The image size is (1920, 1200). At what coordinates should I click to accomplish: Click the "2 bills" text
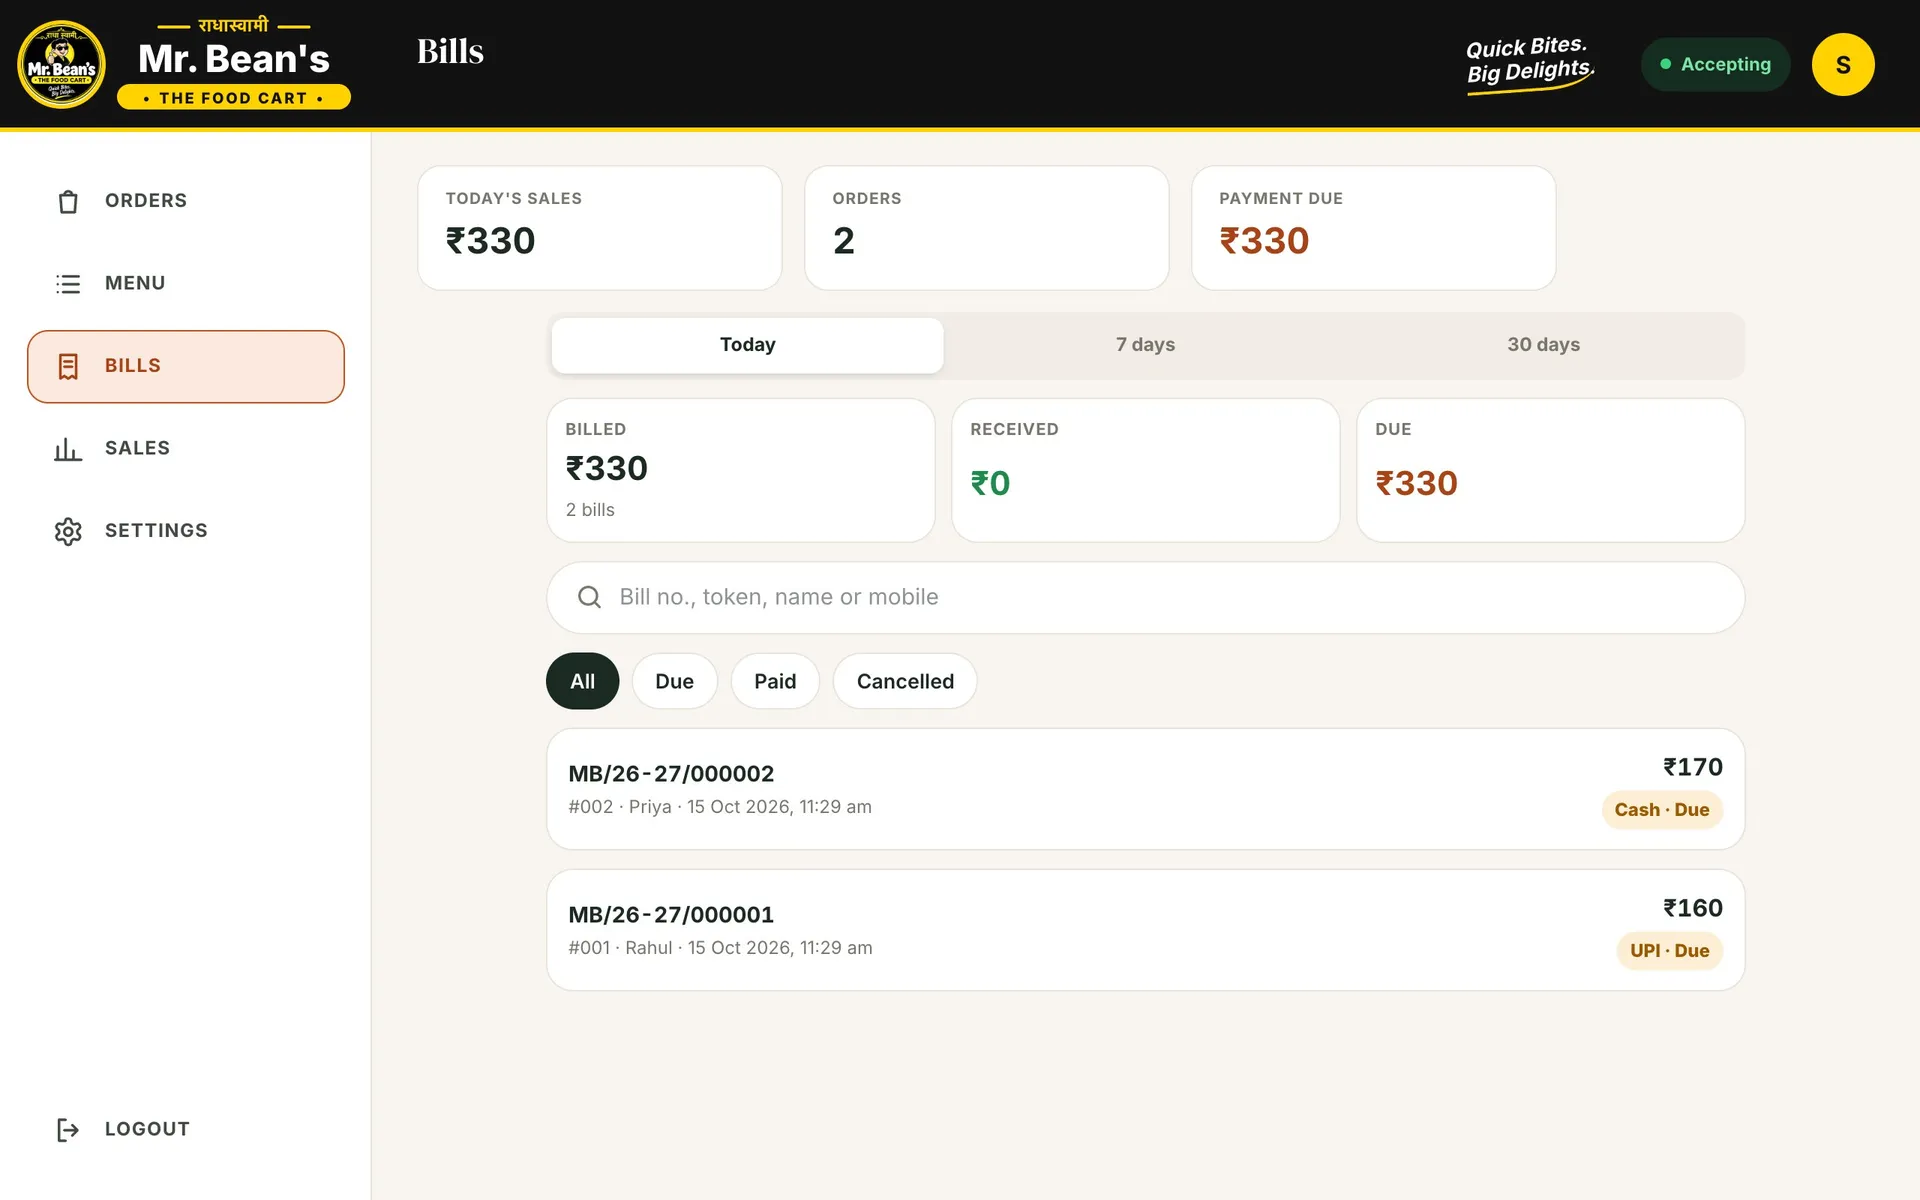coord(590,510)
